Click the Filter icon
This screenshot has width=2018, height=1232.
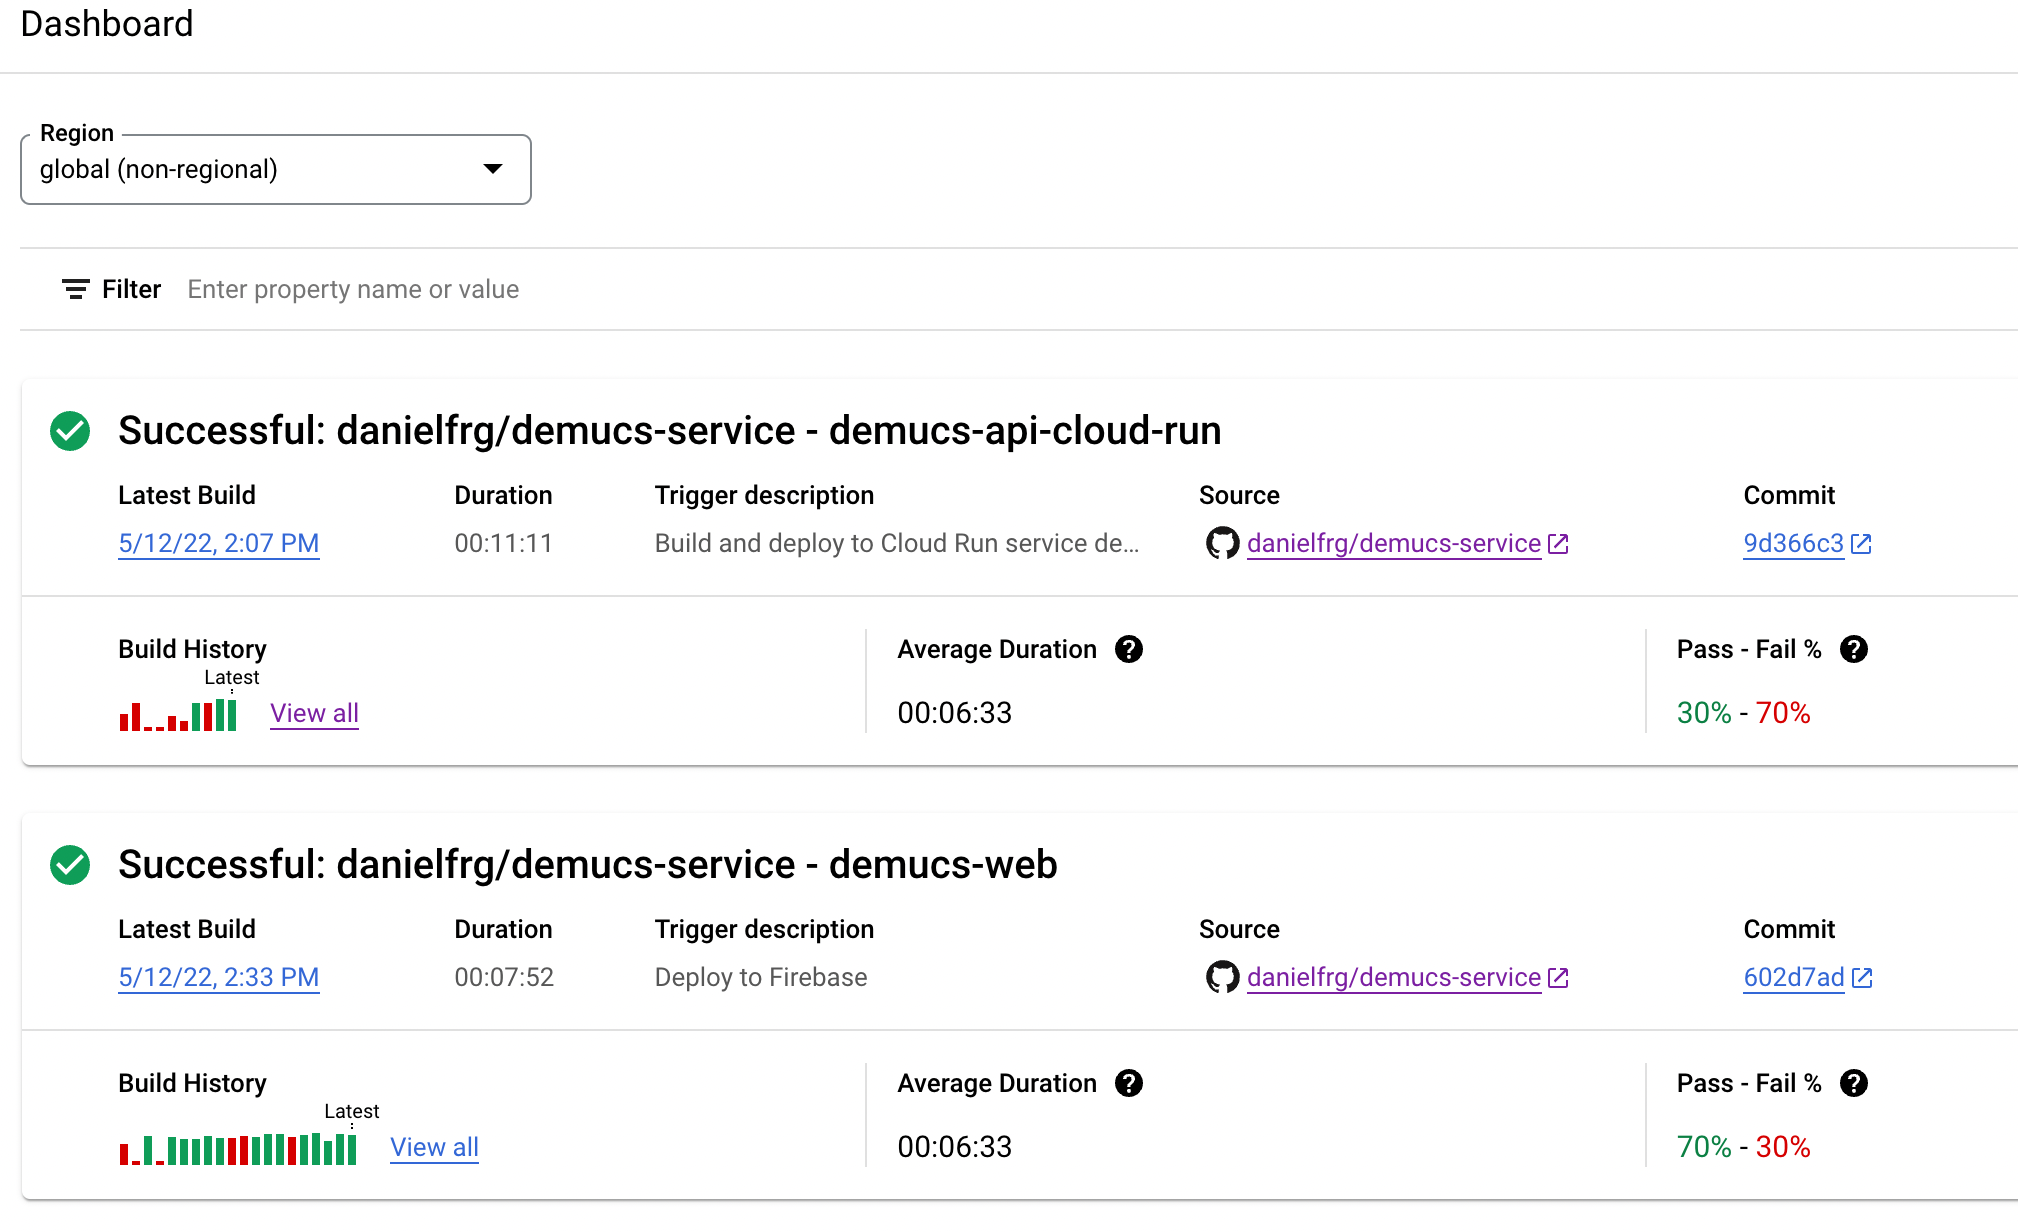point(76,290)
